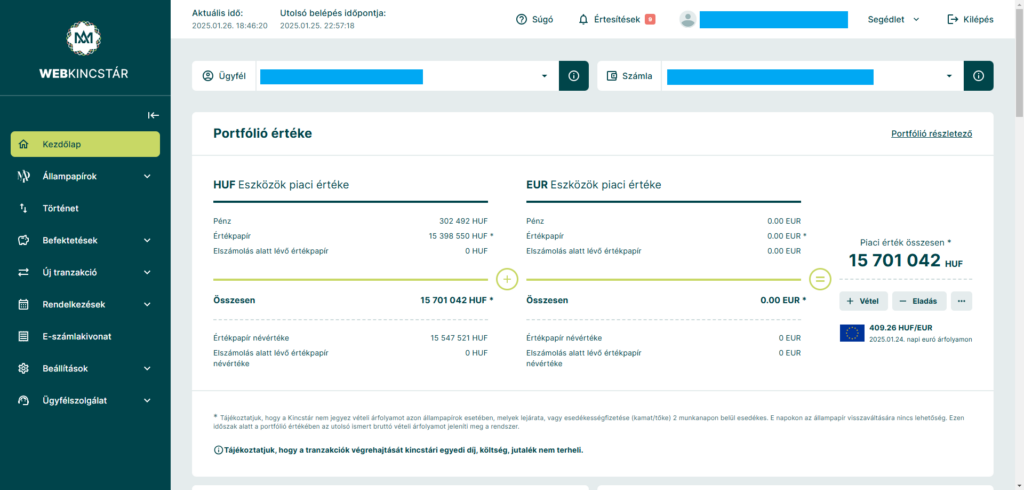Open help via the Súgó question icon
Screen dimensions: 1024x490
tap(521, 19)
